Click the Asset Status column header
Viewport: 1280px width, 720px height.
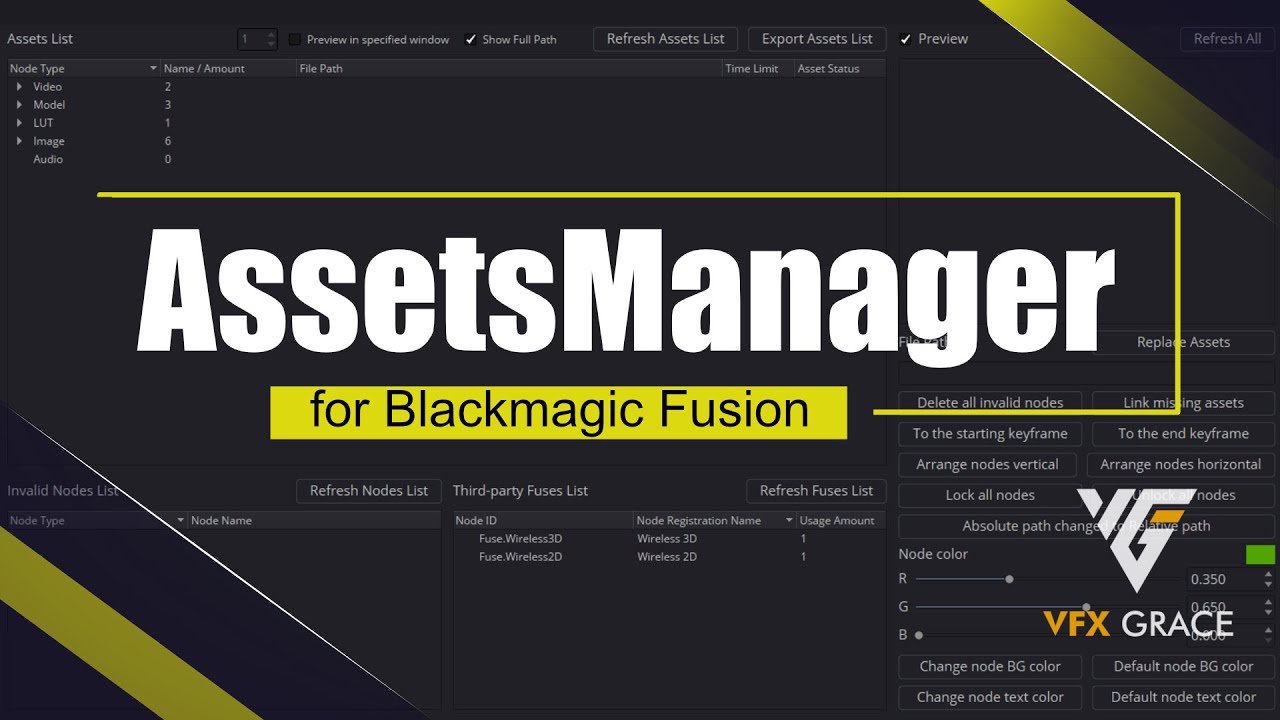[839, 69]
